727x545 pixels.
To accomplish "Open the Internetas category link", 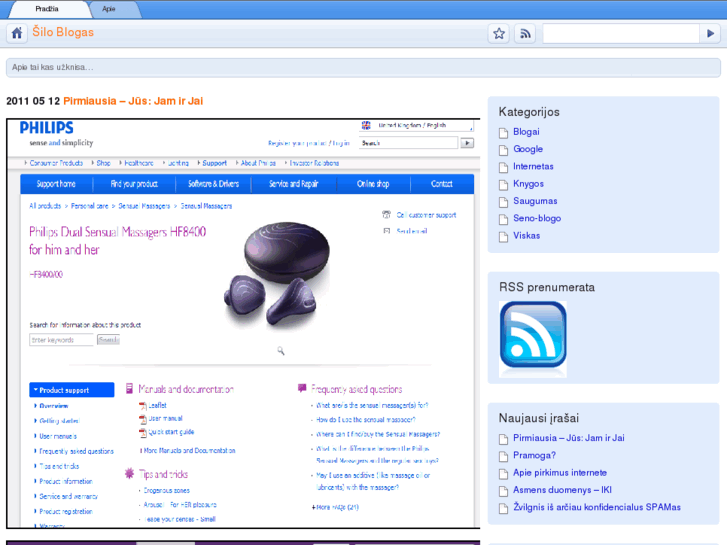I will click(x=533, y=167).
